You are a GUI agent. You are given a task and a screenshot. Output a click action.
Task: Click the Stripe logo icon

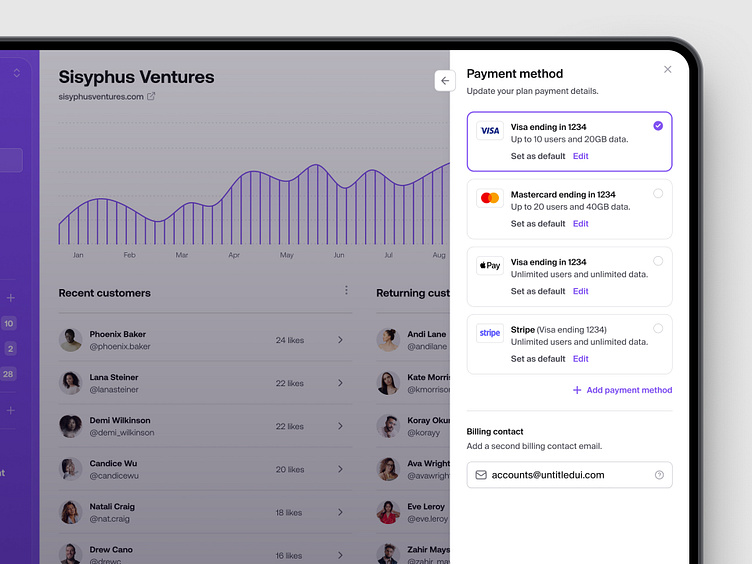coord(489,333)
